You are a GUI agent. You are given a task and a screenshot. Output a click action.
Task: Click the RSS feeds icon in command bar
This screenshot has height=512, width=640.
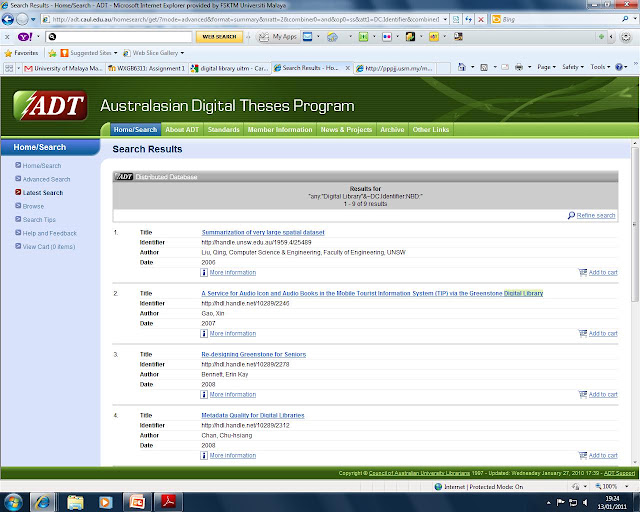point(484,67)
